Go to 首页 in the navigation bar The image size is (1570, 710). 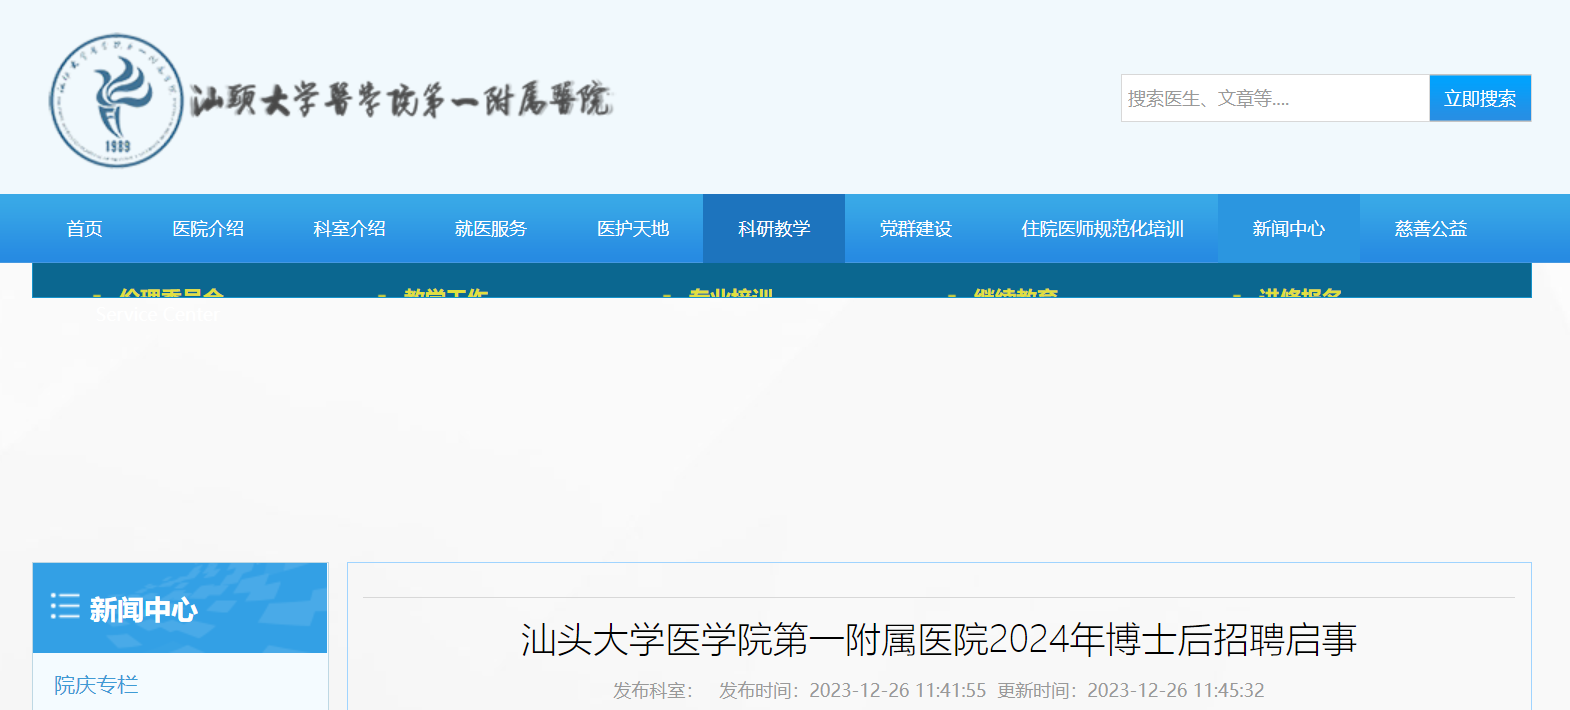85,229
